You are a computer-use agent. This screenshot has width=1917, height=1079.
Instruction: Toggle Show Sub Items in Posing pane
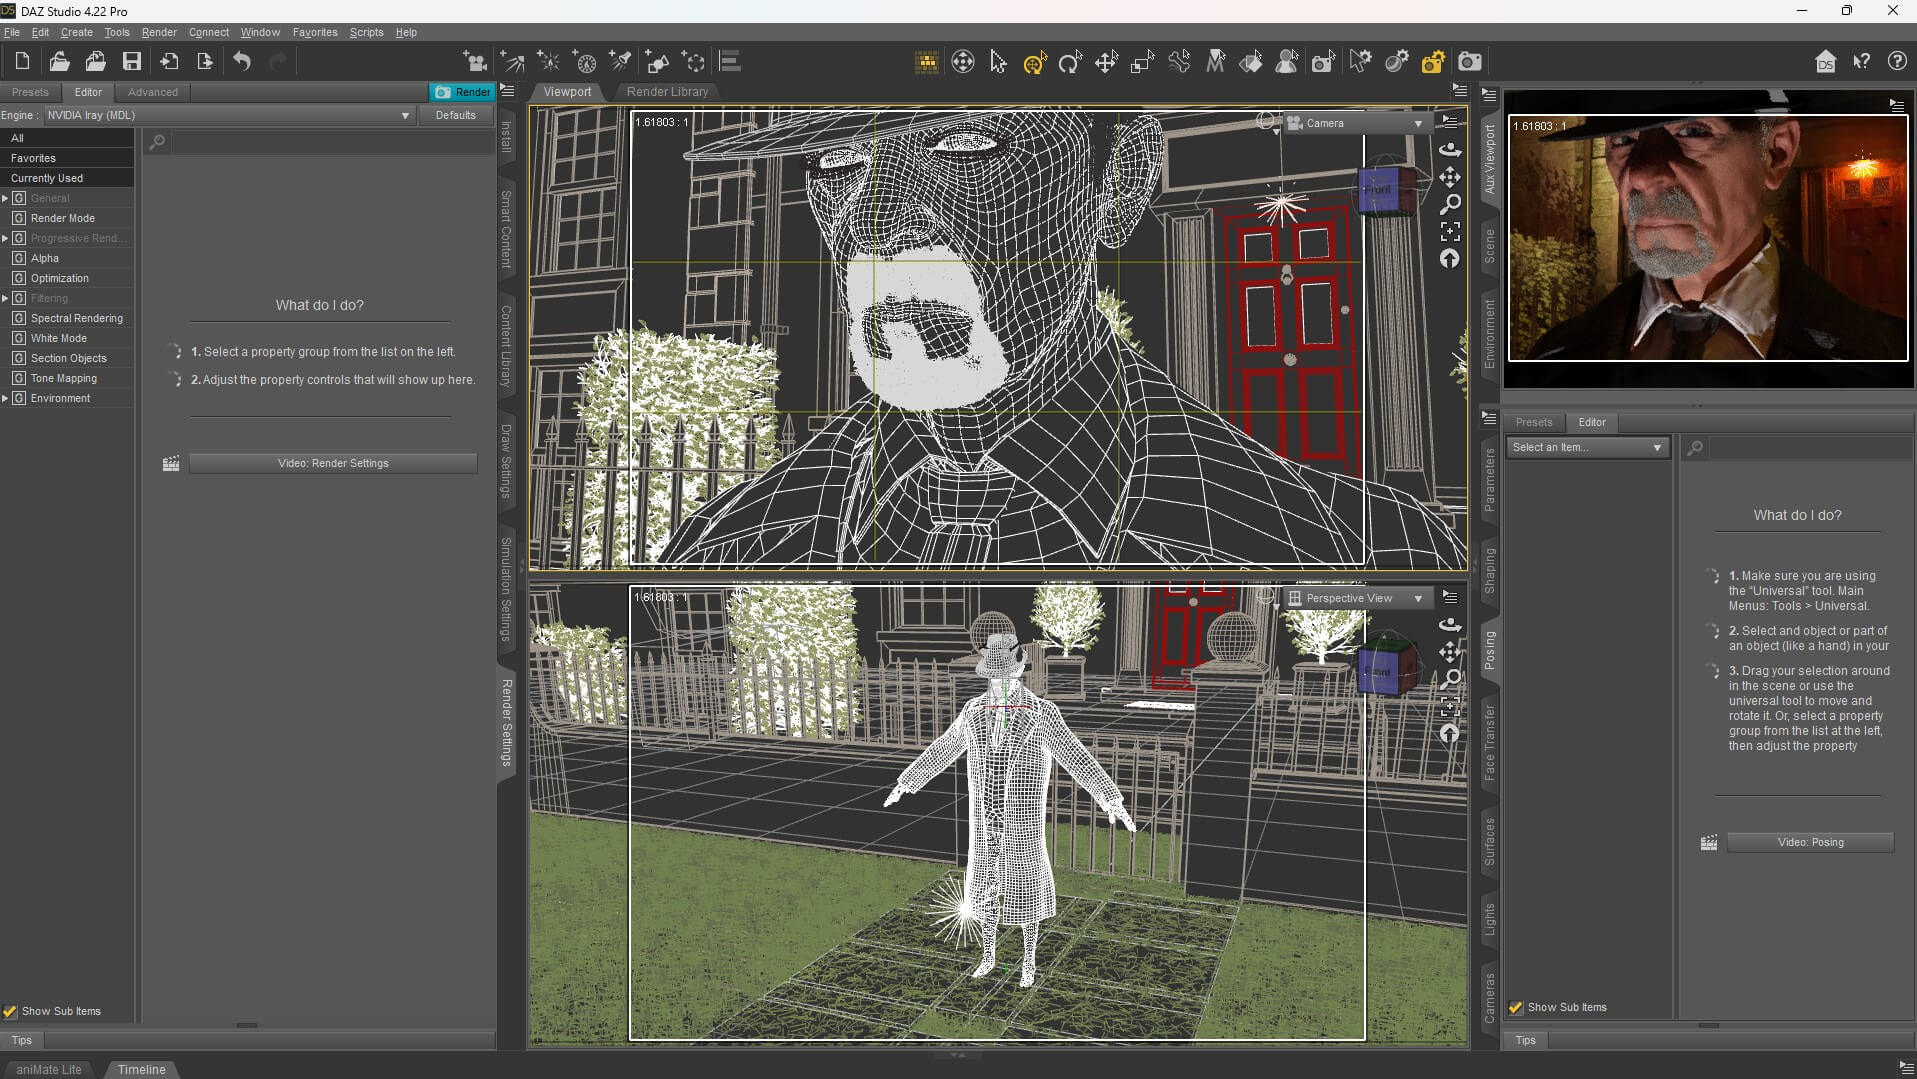(1516, 1007)
